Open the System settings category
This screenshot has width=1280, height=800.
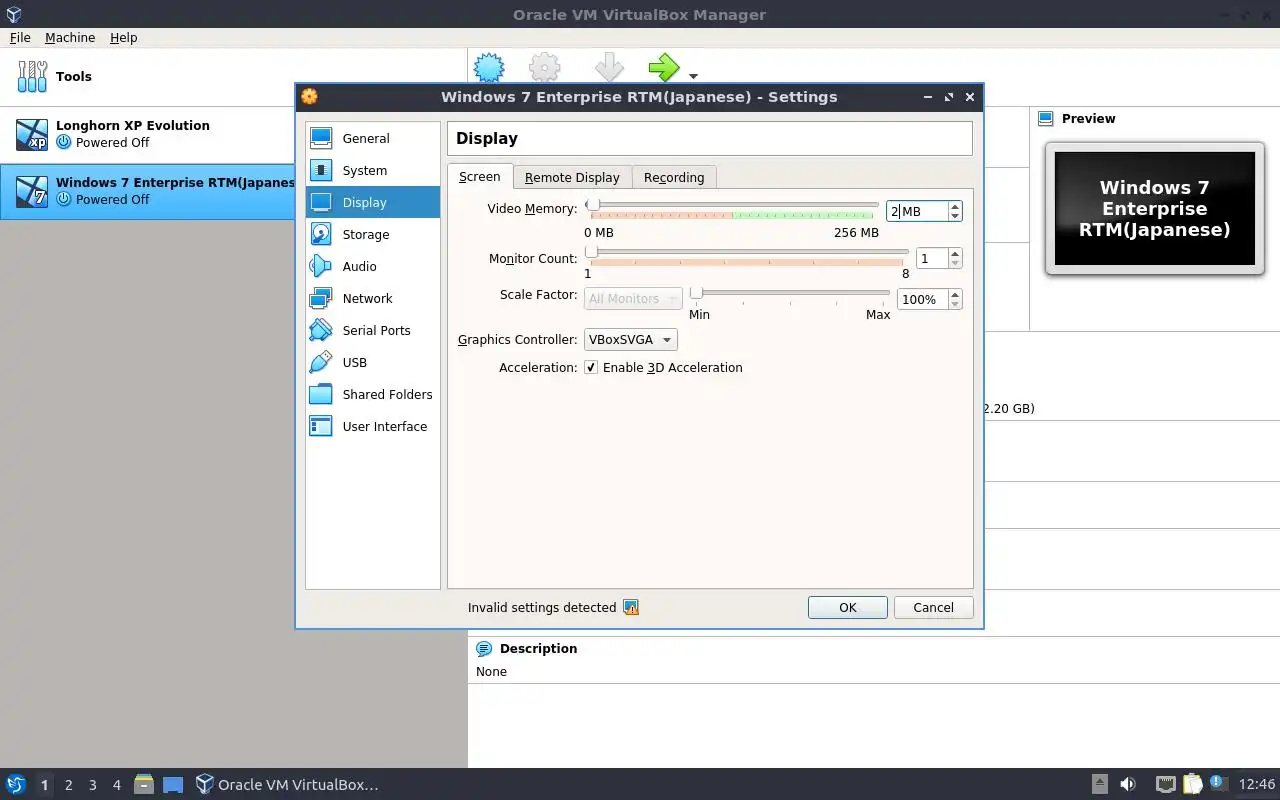point(372,170)
